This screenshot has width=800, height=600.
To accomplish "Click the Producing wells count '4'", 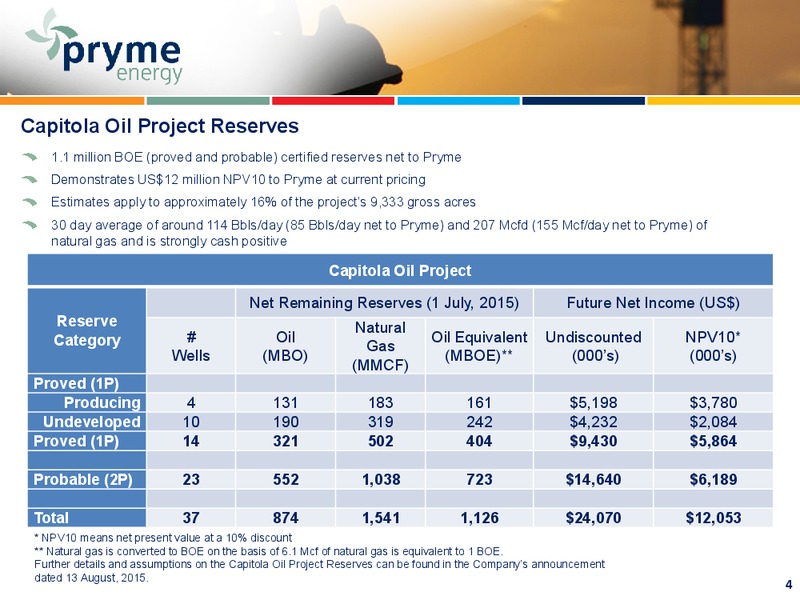I will click(191, 403).
